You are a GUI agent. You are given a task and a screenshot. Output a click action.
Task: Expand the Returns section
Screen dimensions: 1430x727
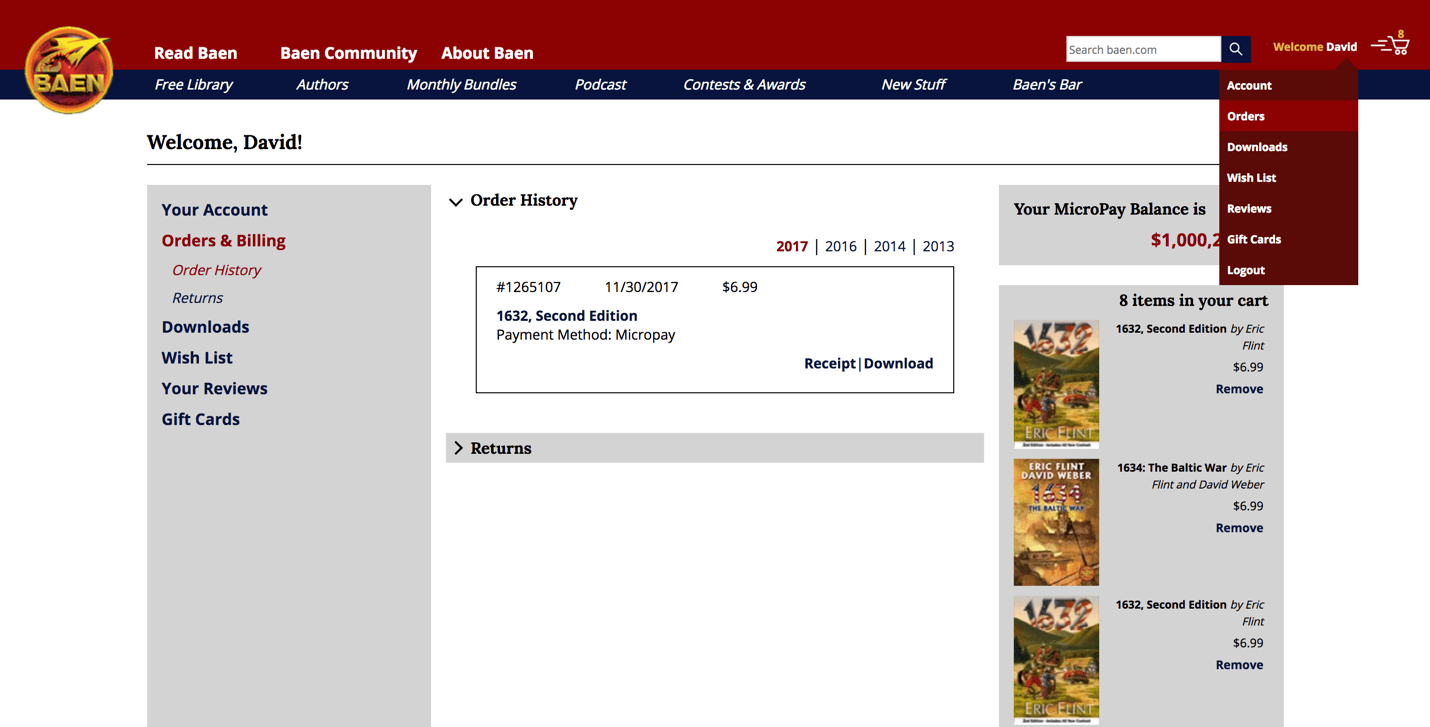click(459, 448)
